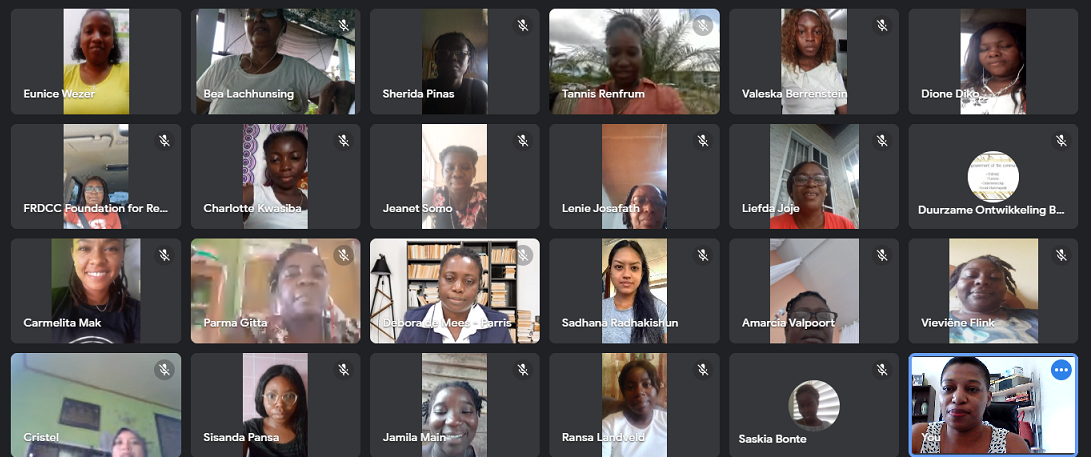Click Duurzame Ontwikkeling round profile avatar
The width and height of the screenshot is (1091, 457).
(x=993, y=176)
